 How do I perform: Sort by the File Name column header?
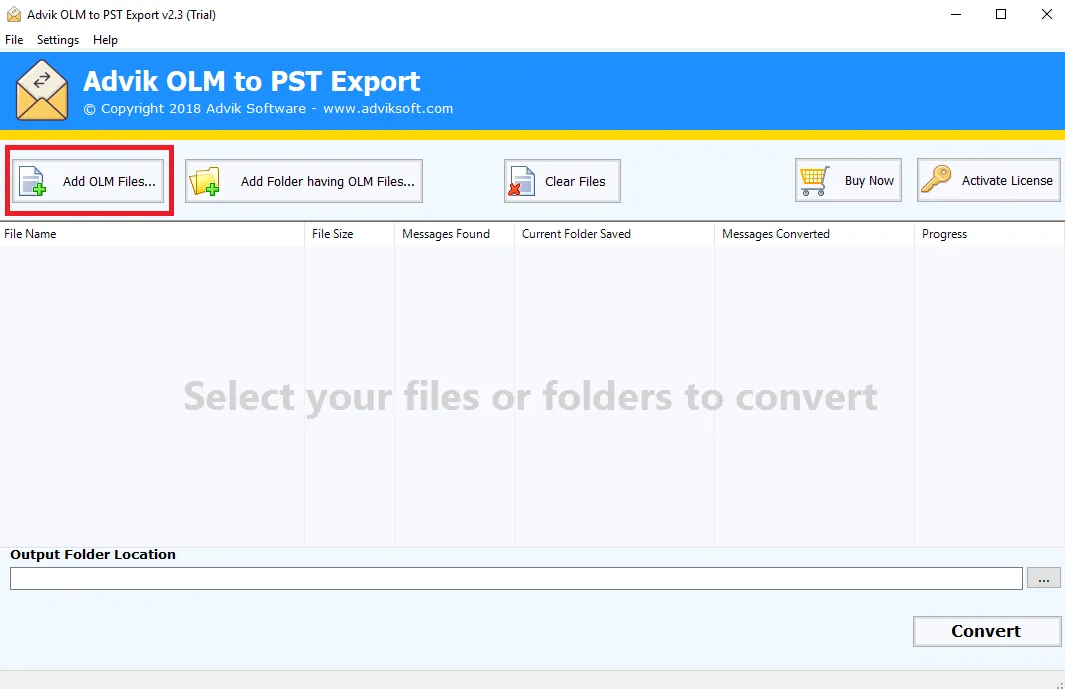30,234
